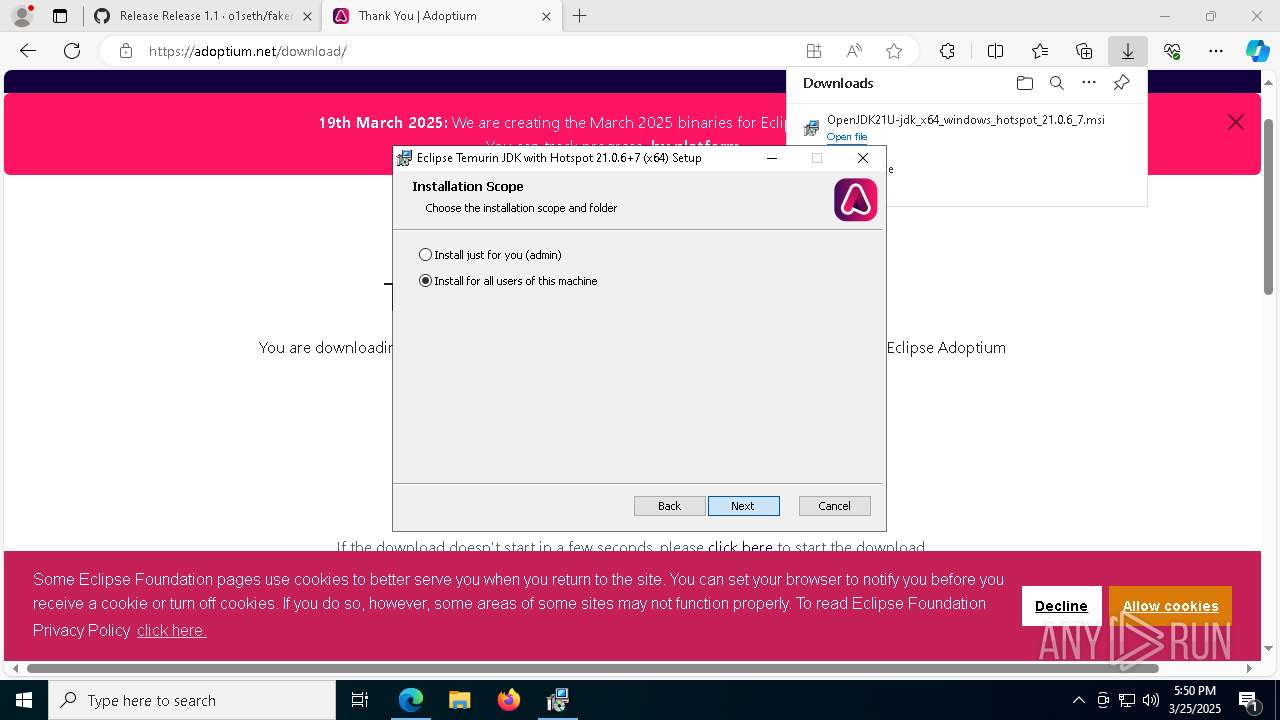
Task: Click Open file for the downloaded MSI
Action: (x=847, y=137)
